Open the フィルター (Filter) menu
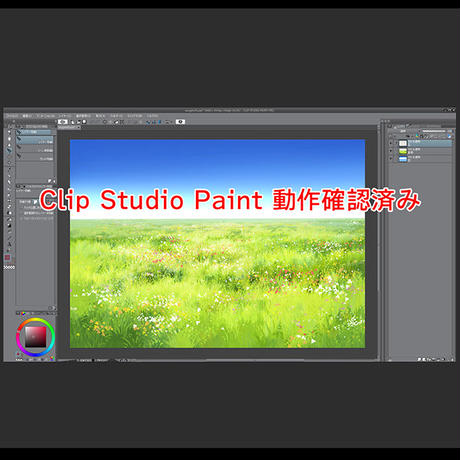The height and width of the screenshot is (460, 460). click(x=117, y=116)
